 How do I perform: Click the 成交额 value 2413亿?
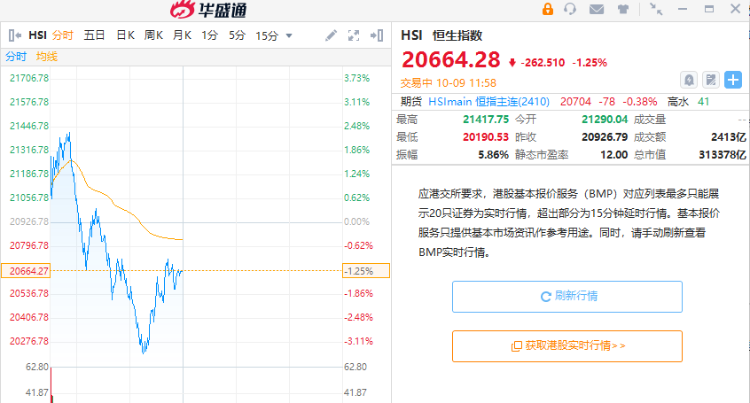(x=728, y=137)
